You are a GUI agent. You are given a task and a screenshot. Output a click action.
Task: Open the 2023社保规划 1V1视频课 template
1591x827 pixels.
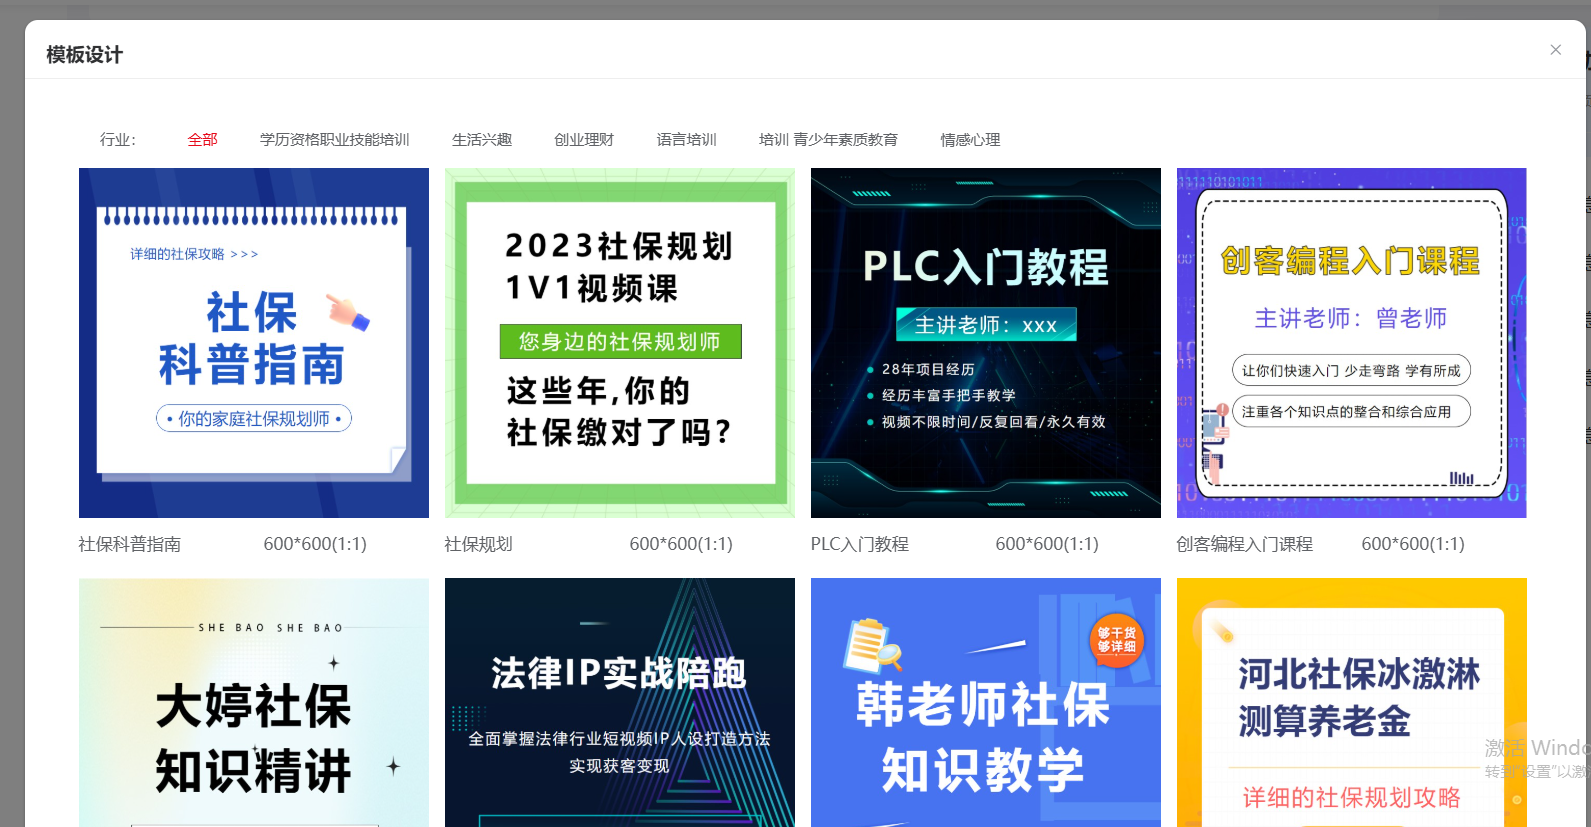tap(620, 343)
